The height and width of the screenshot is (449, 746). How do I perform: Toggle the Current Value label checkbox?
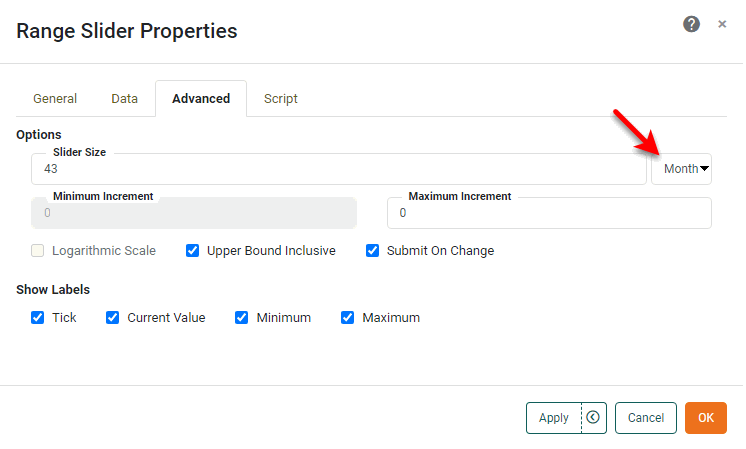pyautogui.click(x=113, y=318)
